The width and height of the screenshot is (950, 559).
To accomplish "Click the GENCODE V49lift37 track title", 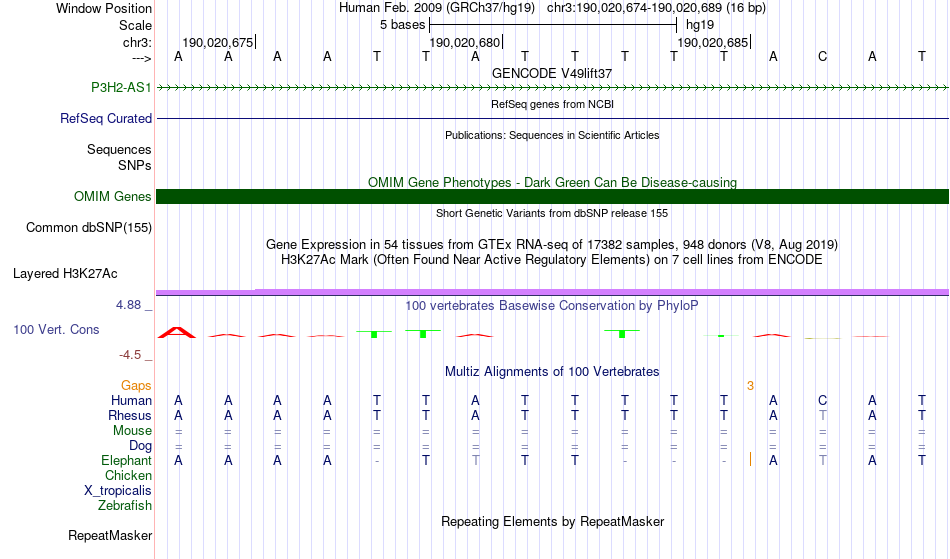I will coord(552,73).
